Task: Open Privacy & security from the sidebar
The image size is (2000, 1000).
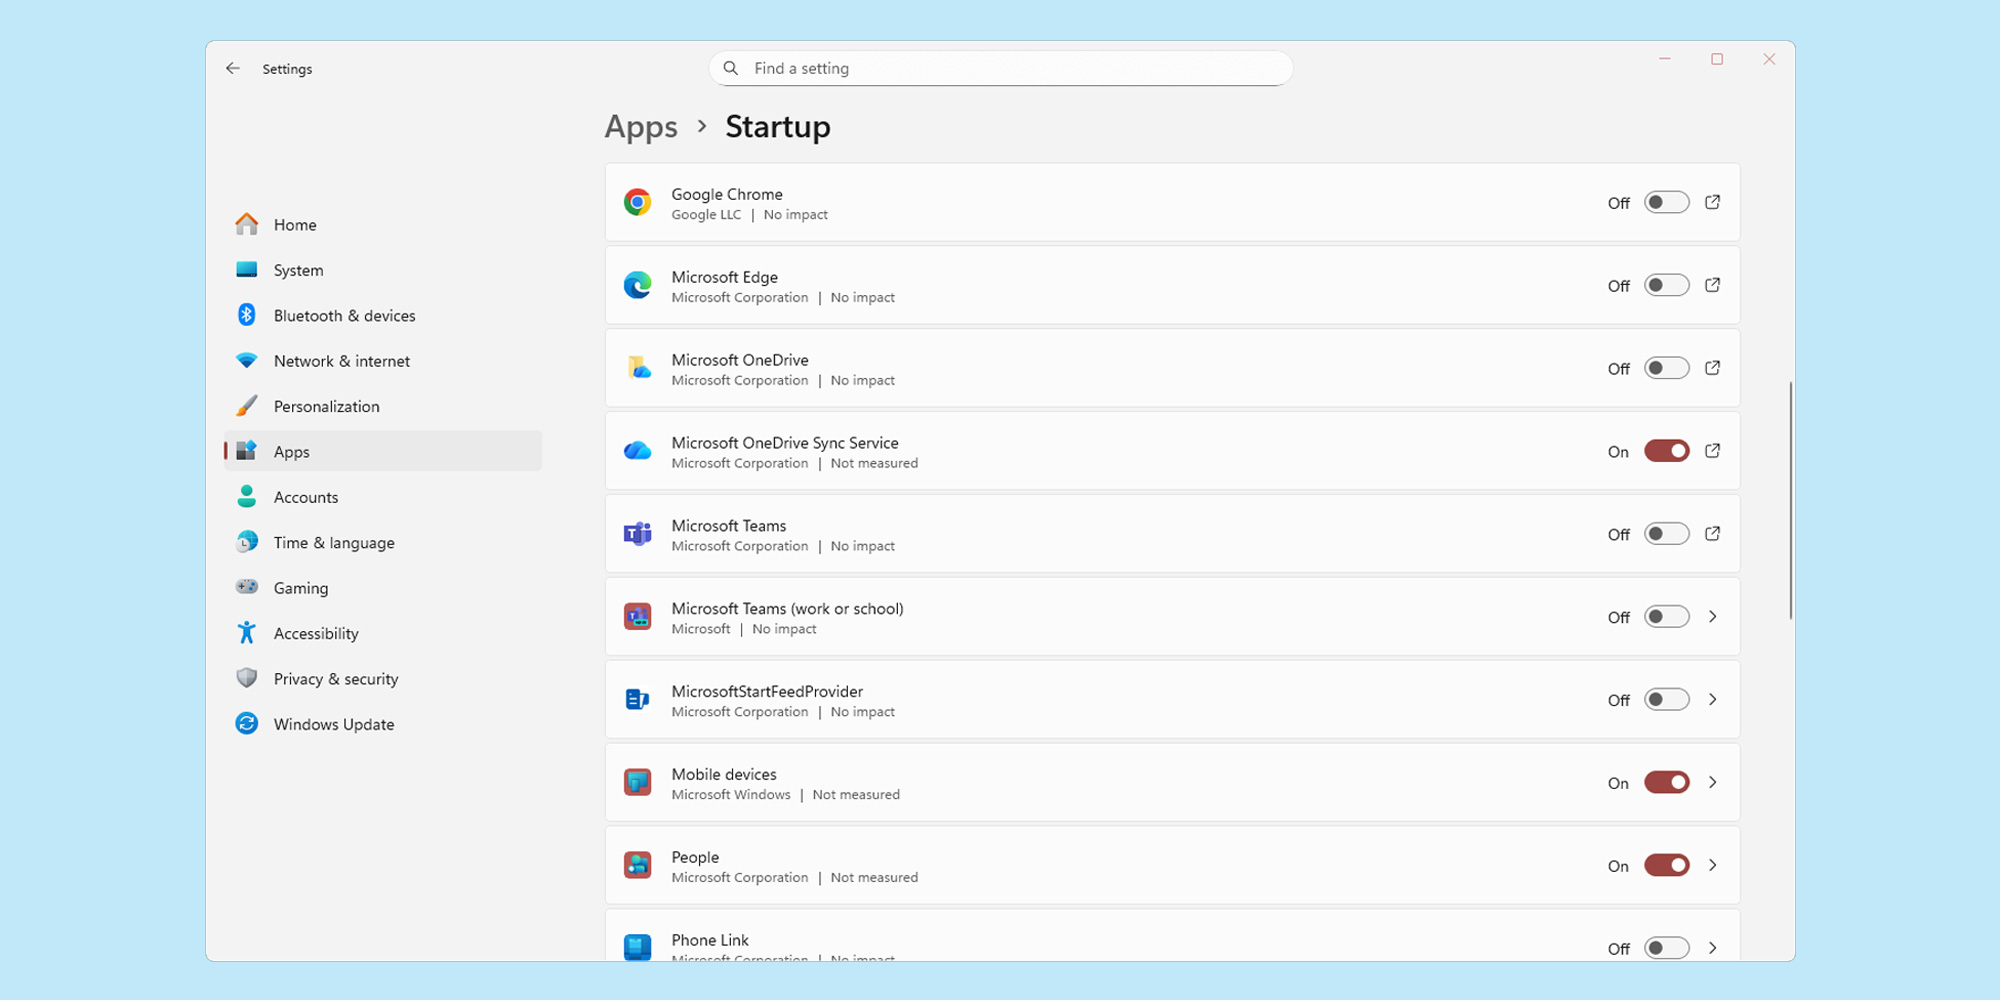Action: click(335, 678)
